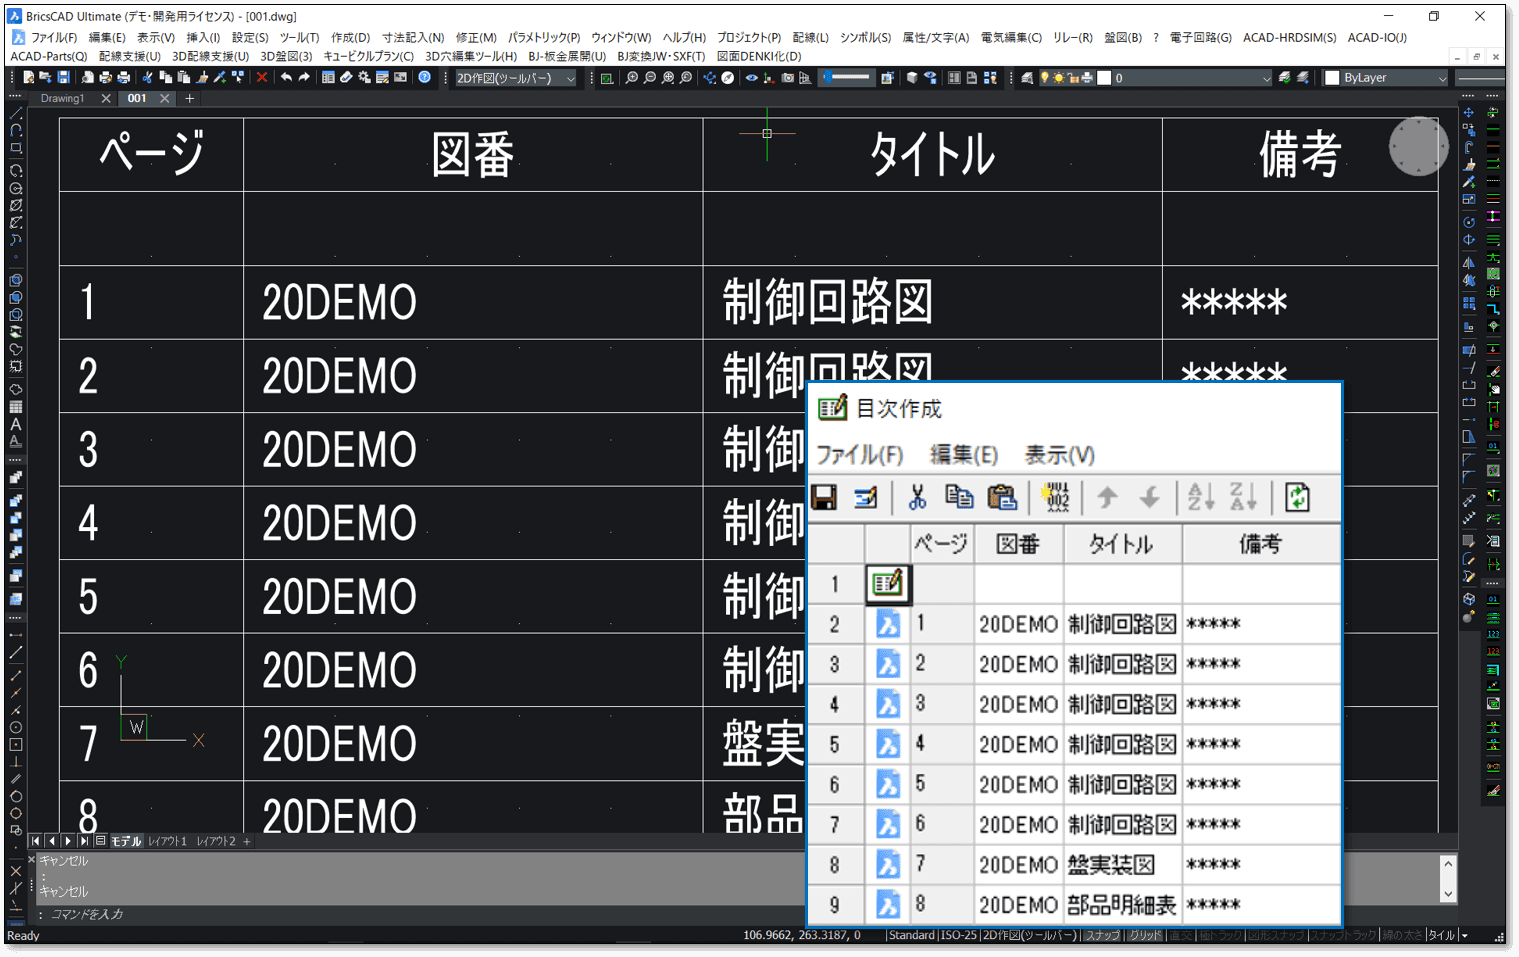
Task: Toggle 直交 ortho mode in status bar
Action: (1181, 935)
